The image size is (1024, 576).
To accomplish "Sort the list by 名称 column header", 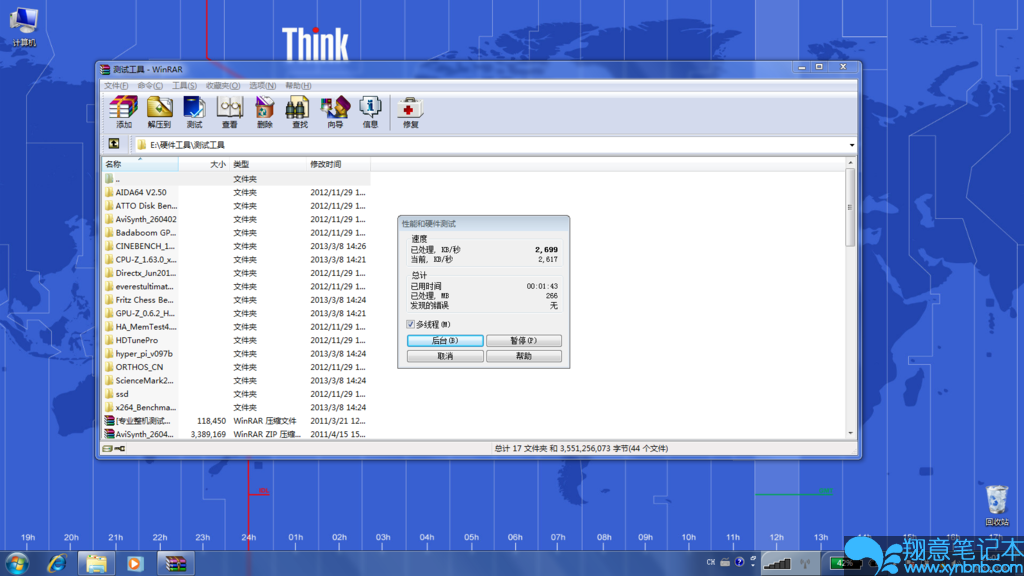I will (x=140, y=164).
